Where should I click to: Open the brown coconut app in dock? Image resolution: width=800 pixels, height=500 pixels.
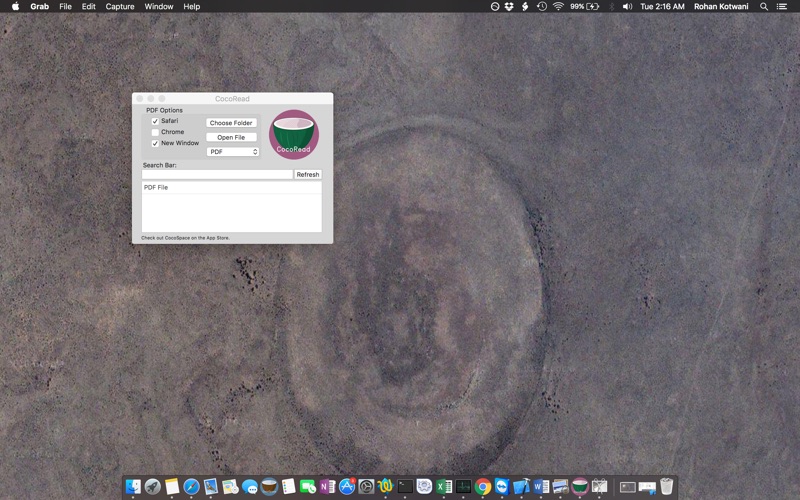pos(269,487)
